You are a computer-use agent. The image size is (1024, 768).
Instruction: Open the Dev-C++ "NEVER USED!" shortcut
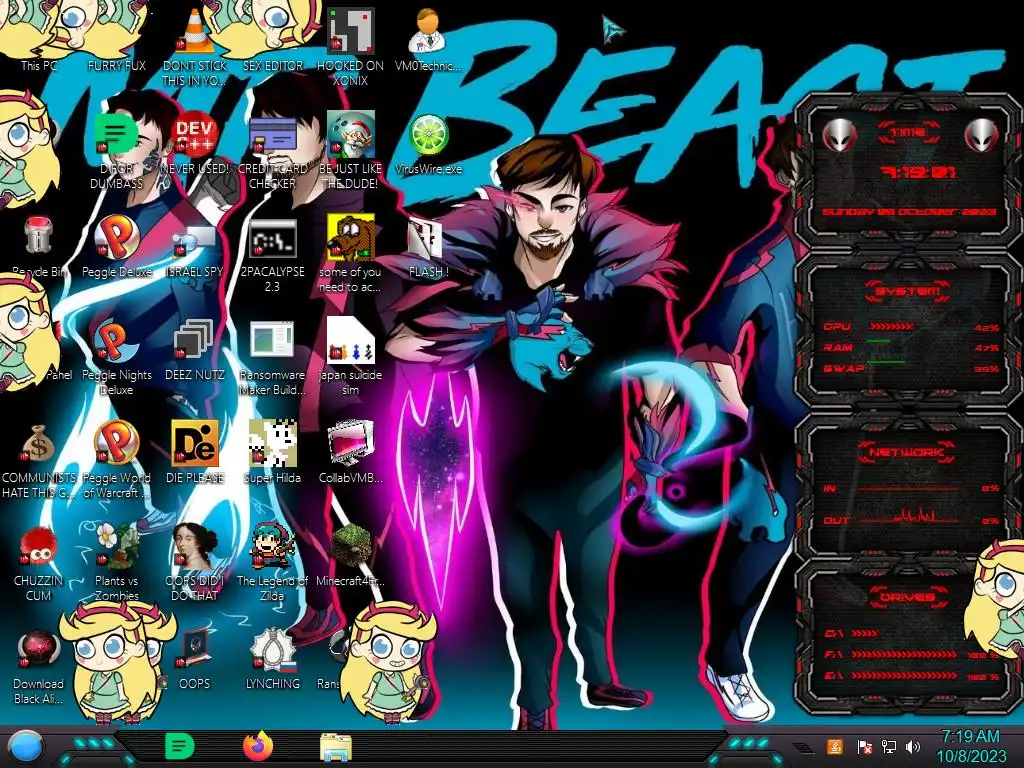(195, 135)
